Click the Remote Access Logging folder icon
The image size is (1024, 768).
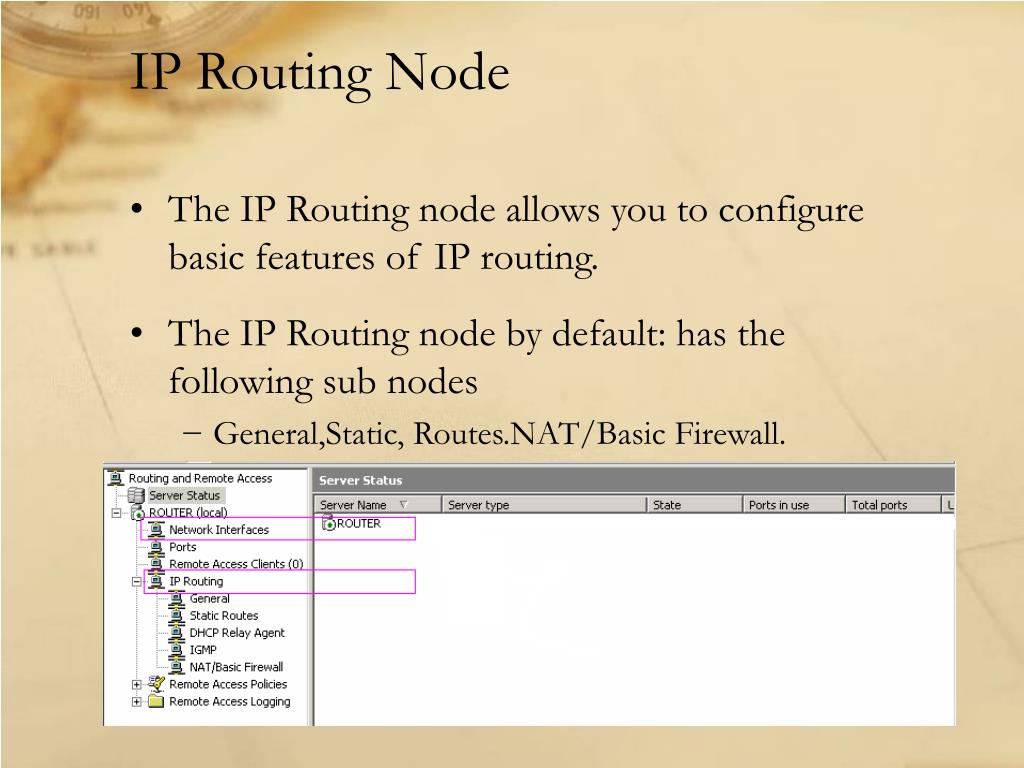(156, 701)
